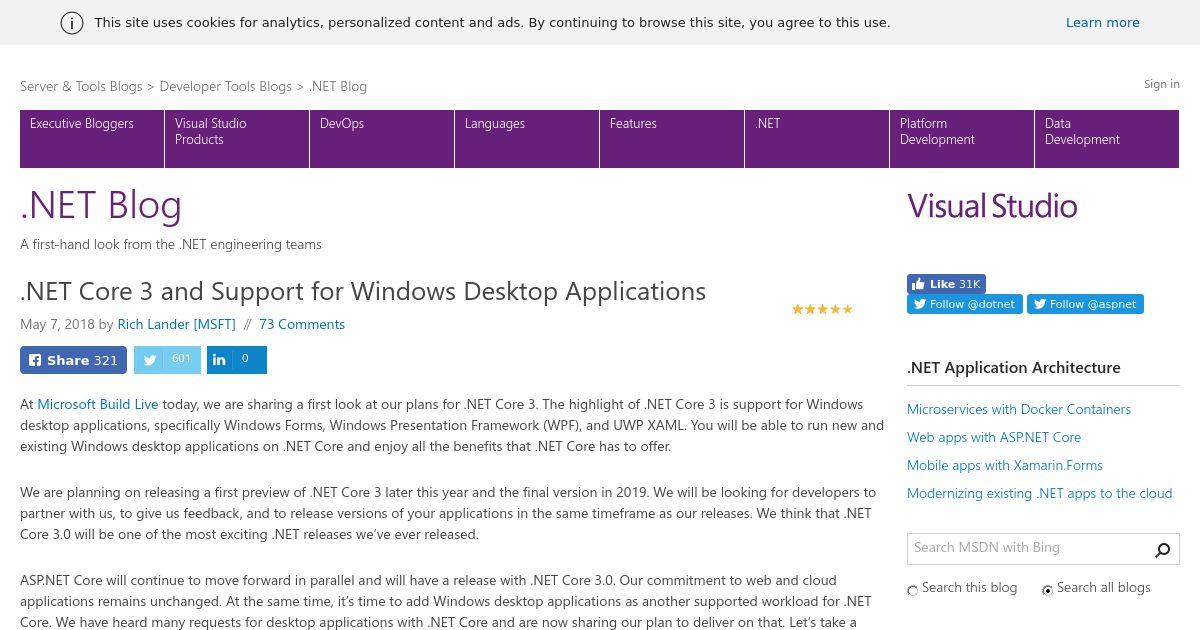
Task: Click the .NET Application Architecture heading
Action: click(1014, 367)
